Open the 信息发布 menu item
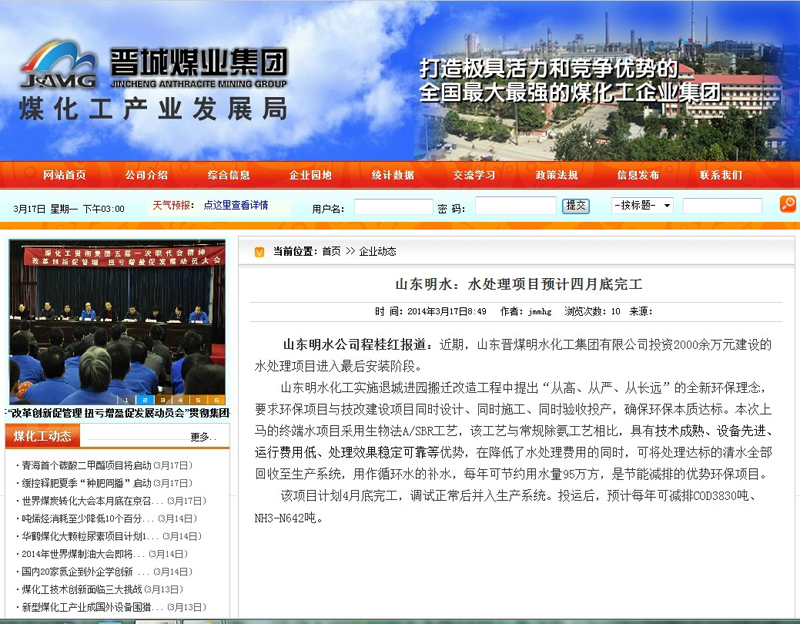The height and width of the screenshot is (624, 800). (638, 175)
